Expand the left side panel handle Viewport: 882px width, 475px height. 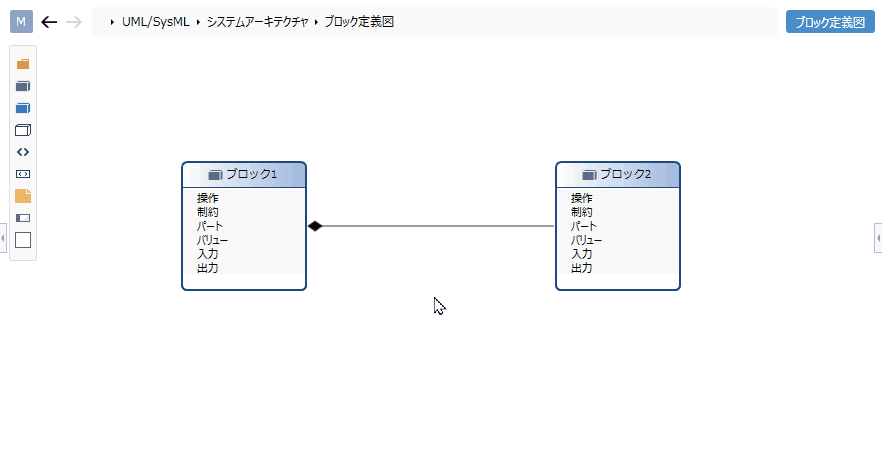[3, 238]
